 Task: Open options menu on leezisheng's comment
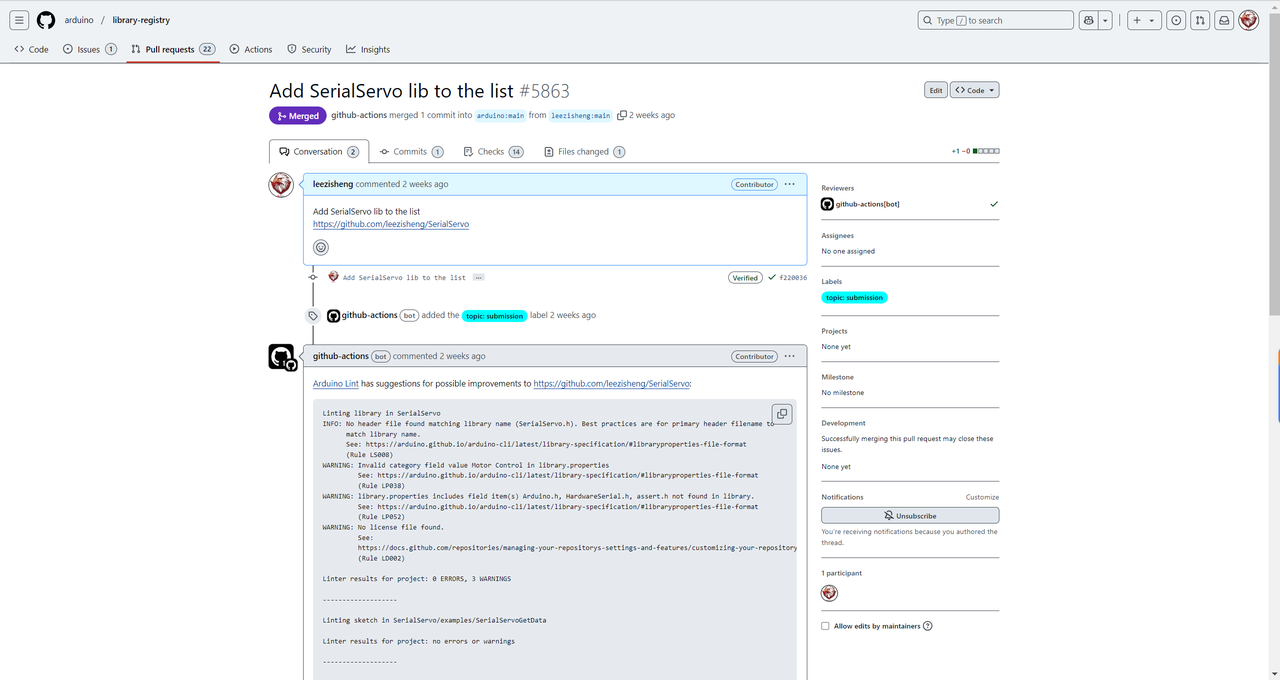coord(790,184)
